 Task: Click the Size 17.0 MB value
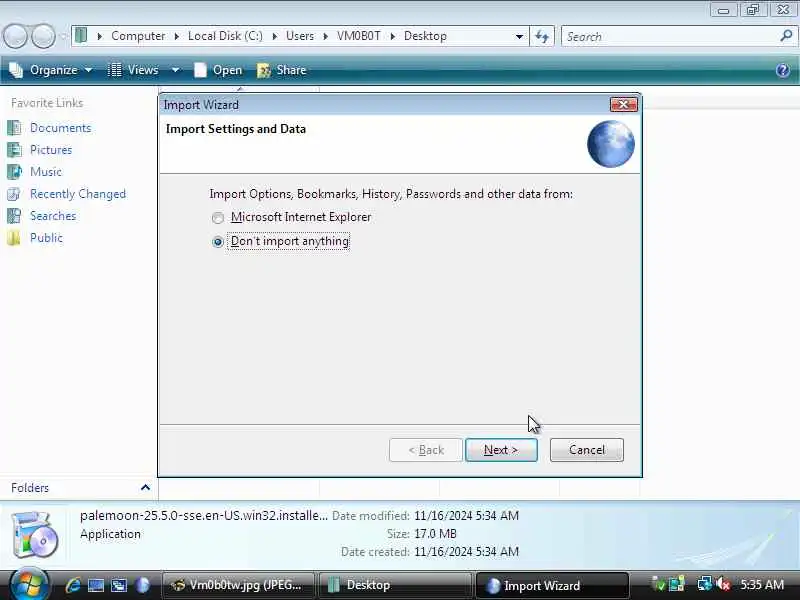click(x=435, y=534)
